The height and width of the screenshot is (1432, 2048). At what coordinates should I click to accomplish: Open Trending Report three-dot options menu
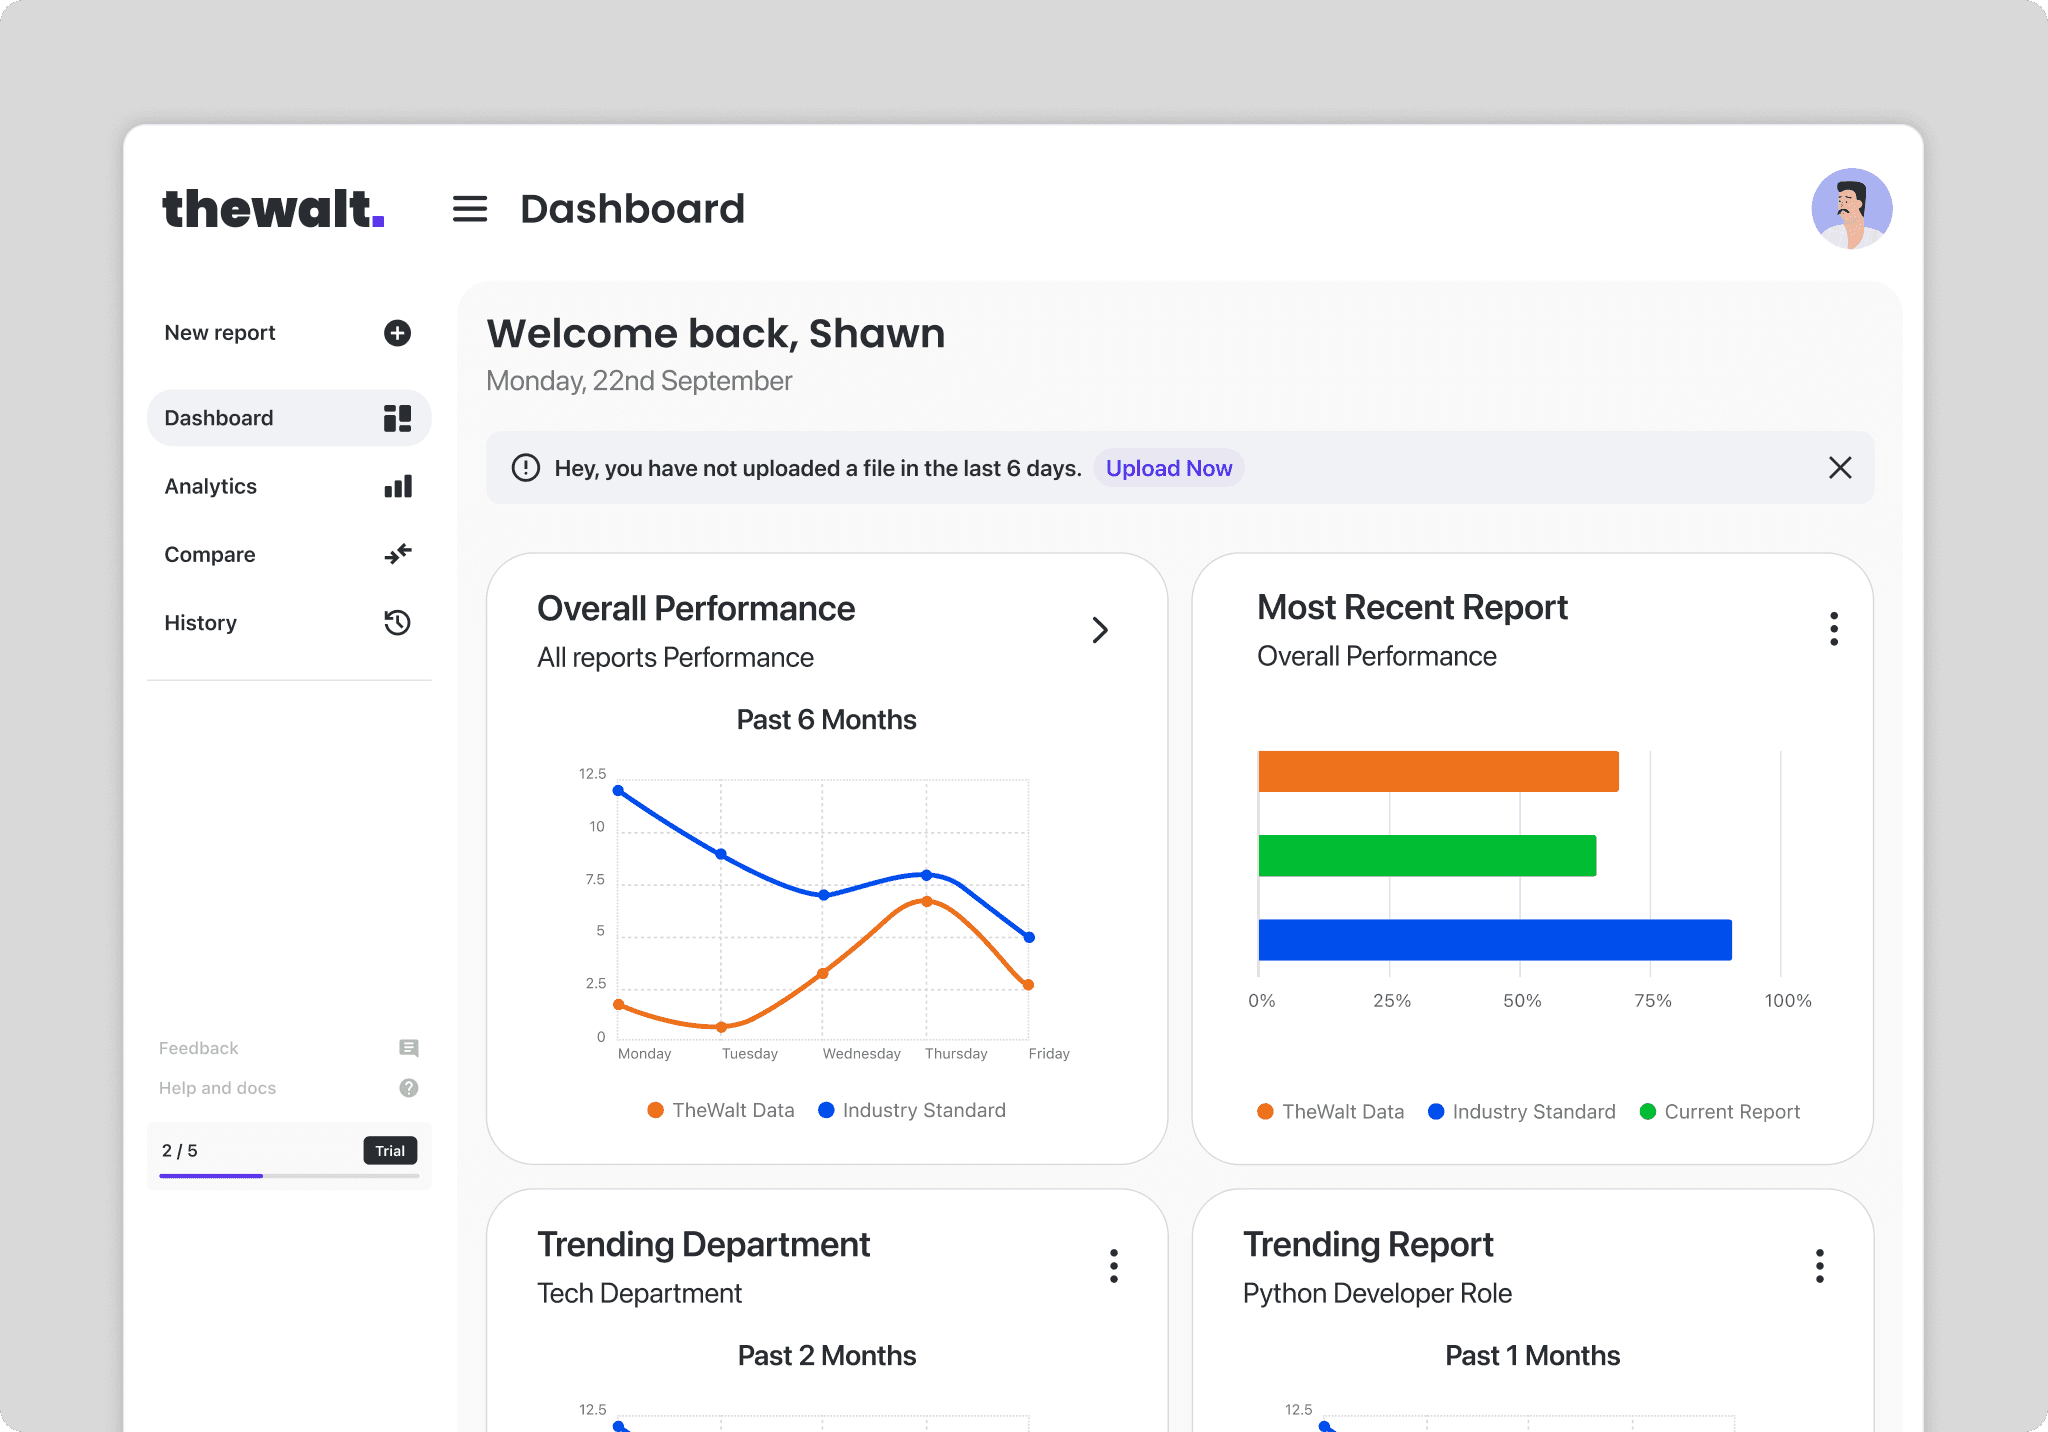[1819, 1266]
